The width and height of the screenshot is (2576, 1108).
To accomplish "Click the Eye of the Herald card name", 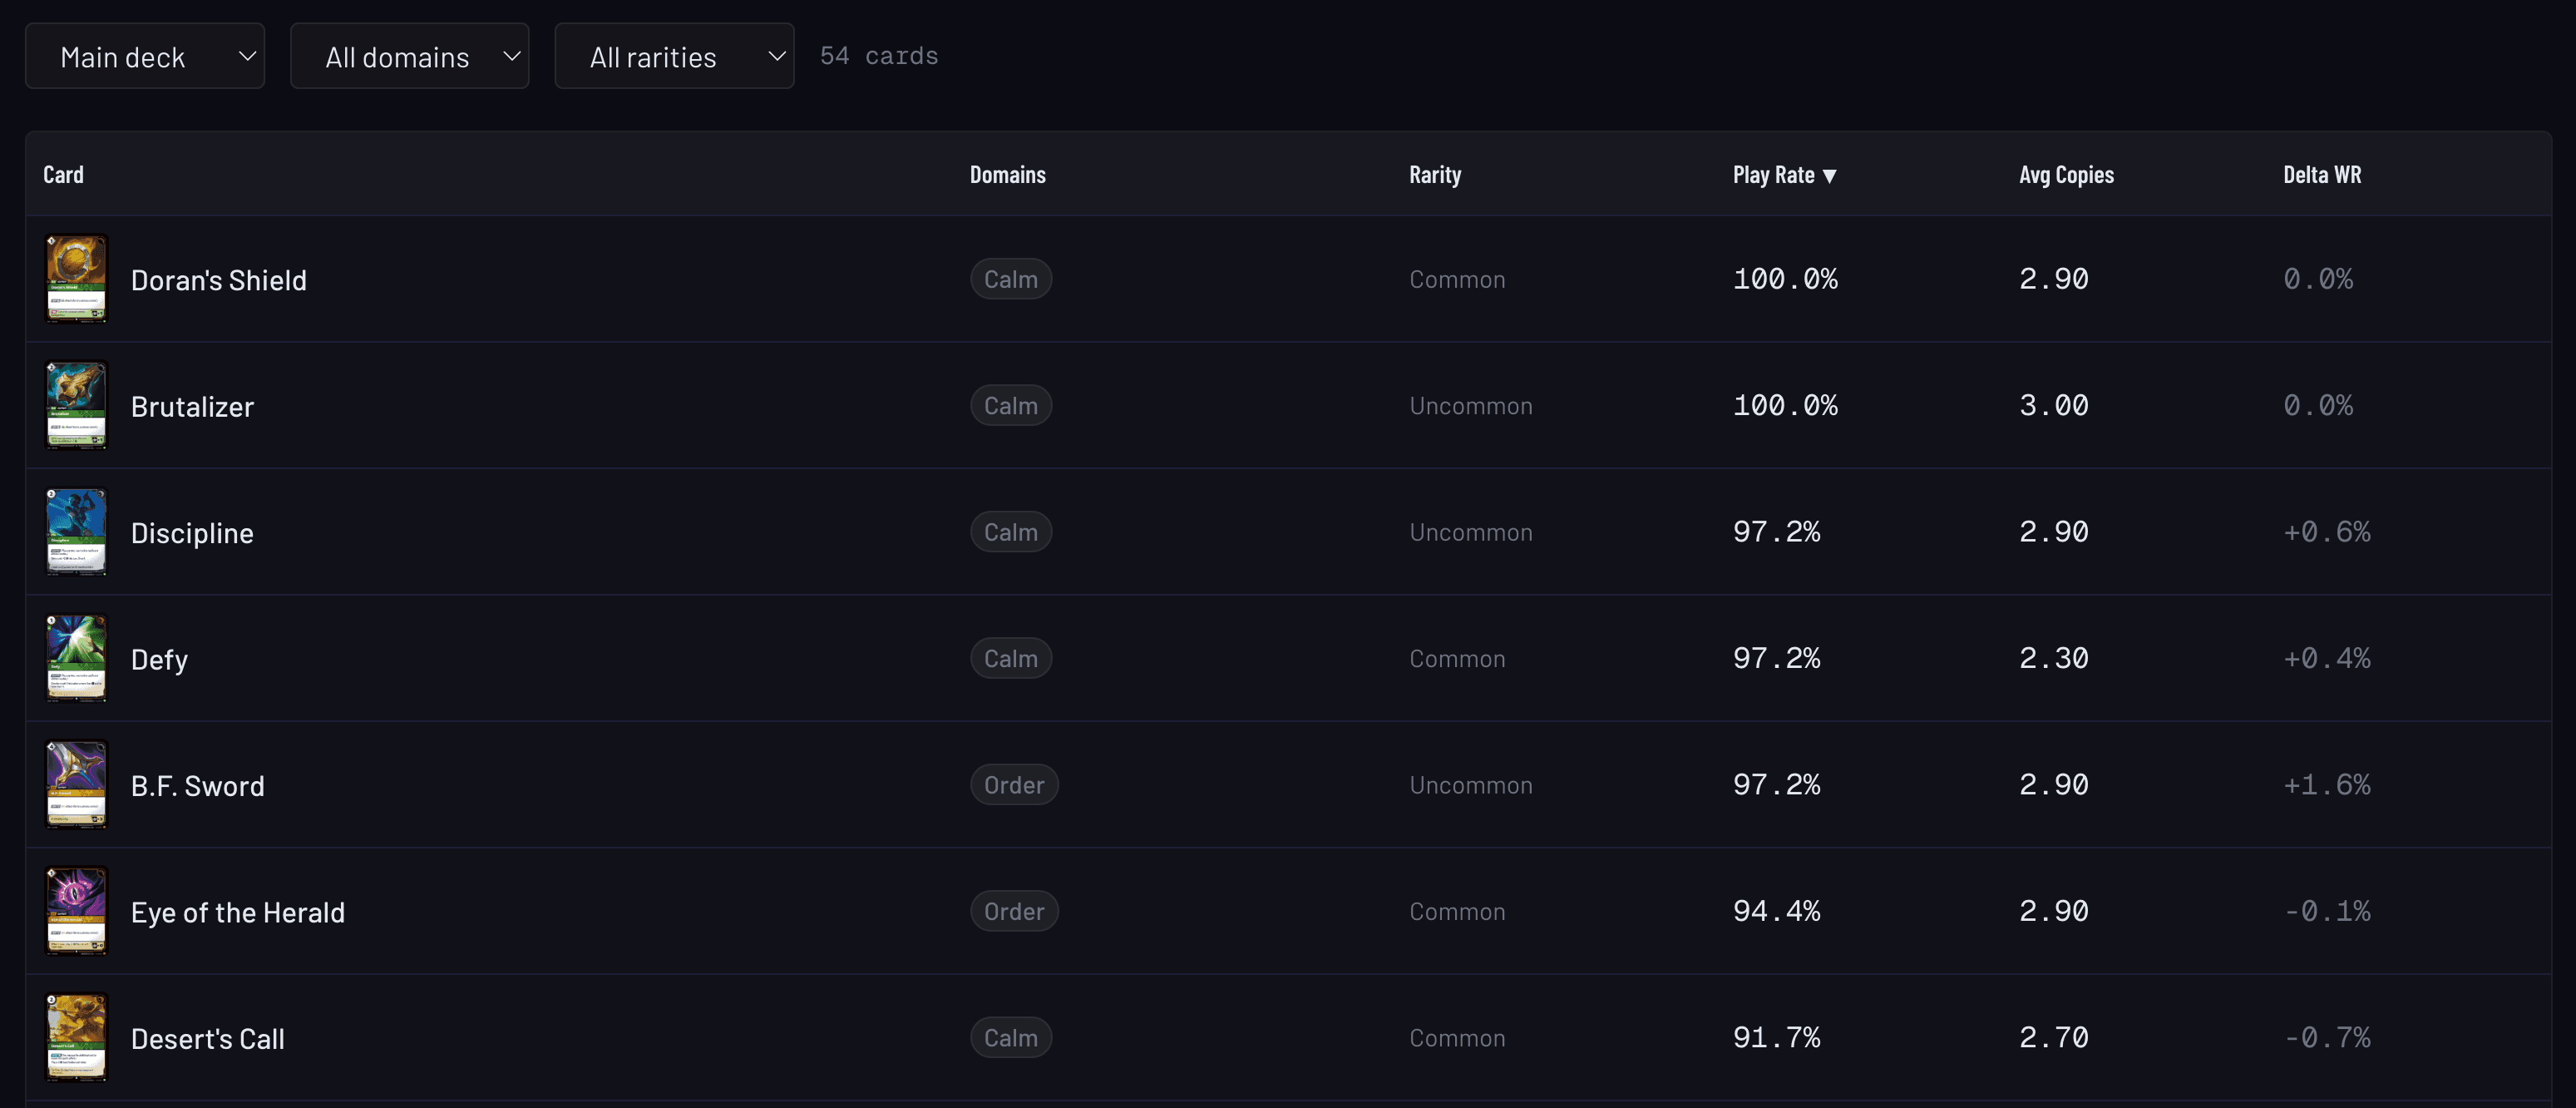I will tap(238, 910).
